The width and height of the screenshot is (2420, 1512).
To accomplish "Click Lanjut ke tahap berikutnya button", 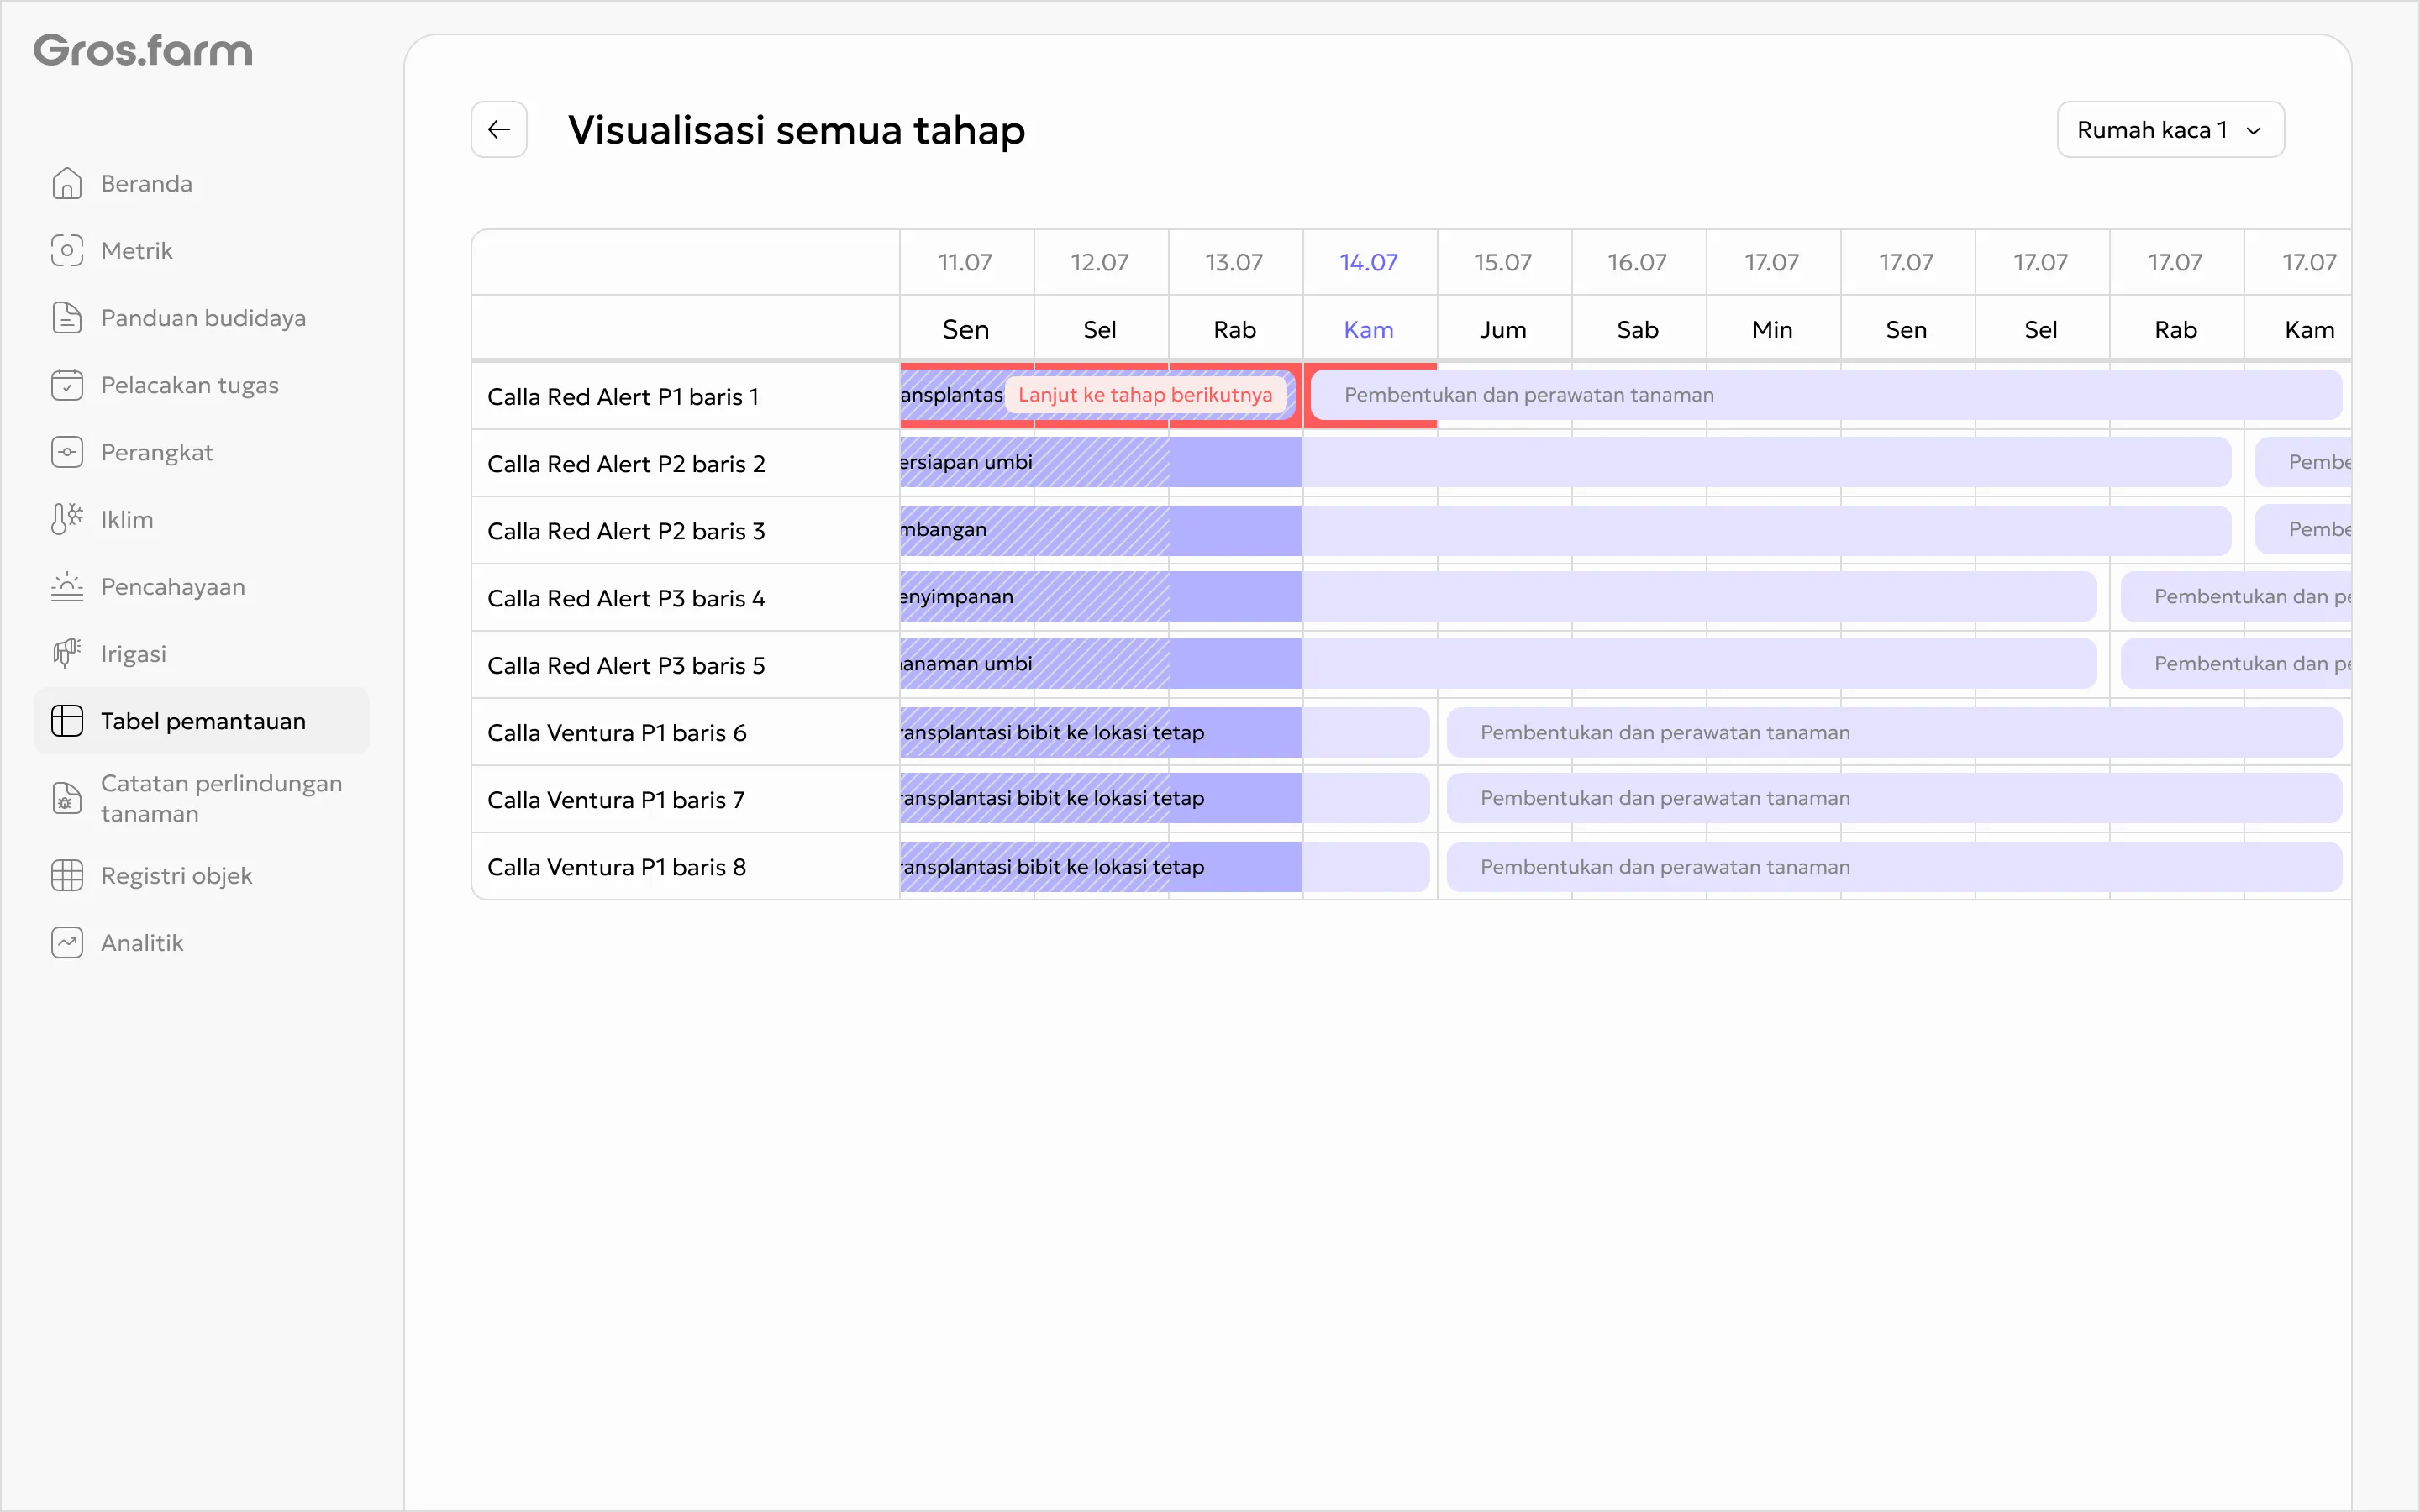I will click(x=1145, y=394).
